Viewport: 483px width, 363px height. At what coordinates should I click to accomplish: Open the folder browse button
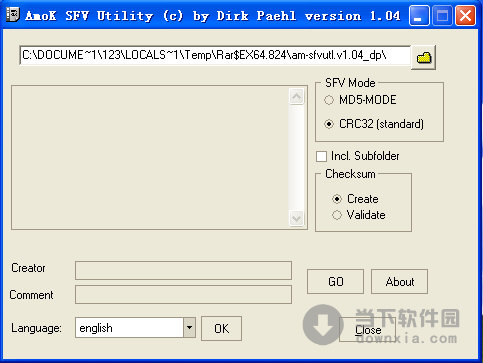click(423, 57)
